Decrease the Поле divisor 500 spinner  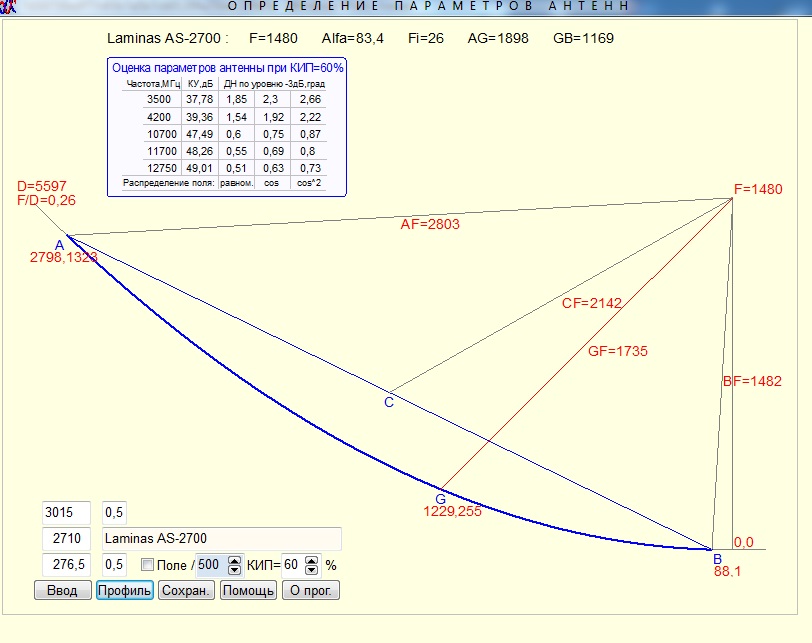(235, 569)
